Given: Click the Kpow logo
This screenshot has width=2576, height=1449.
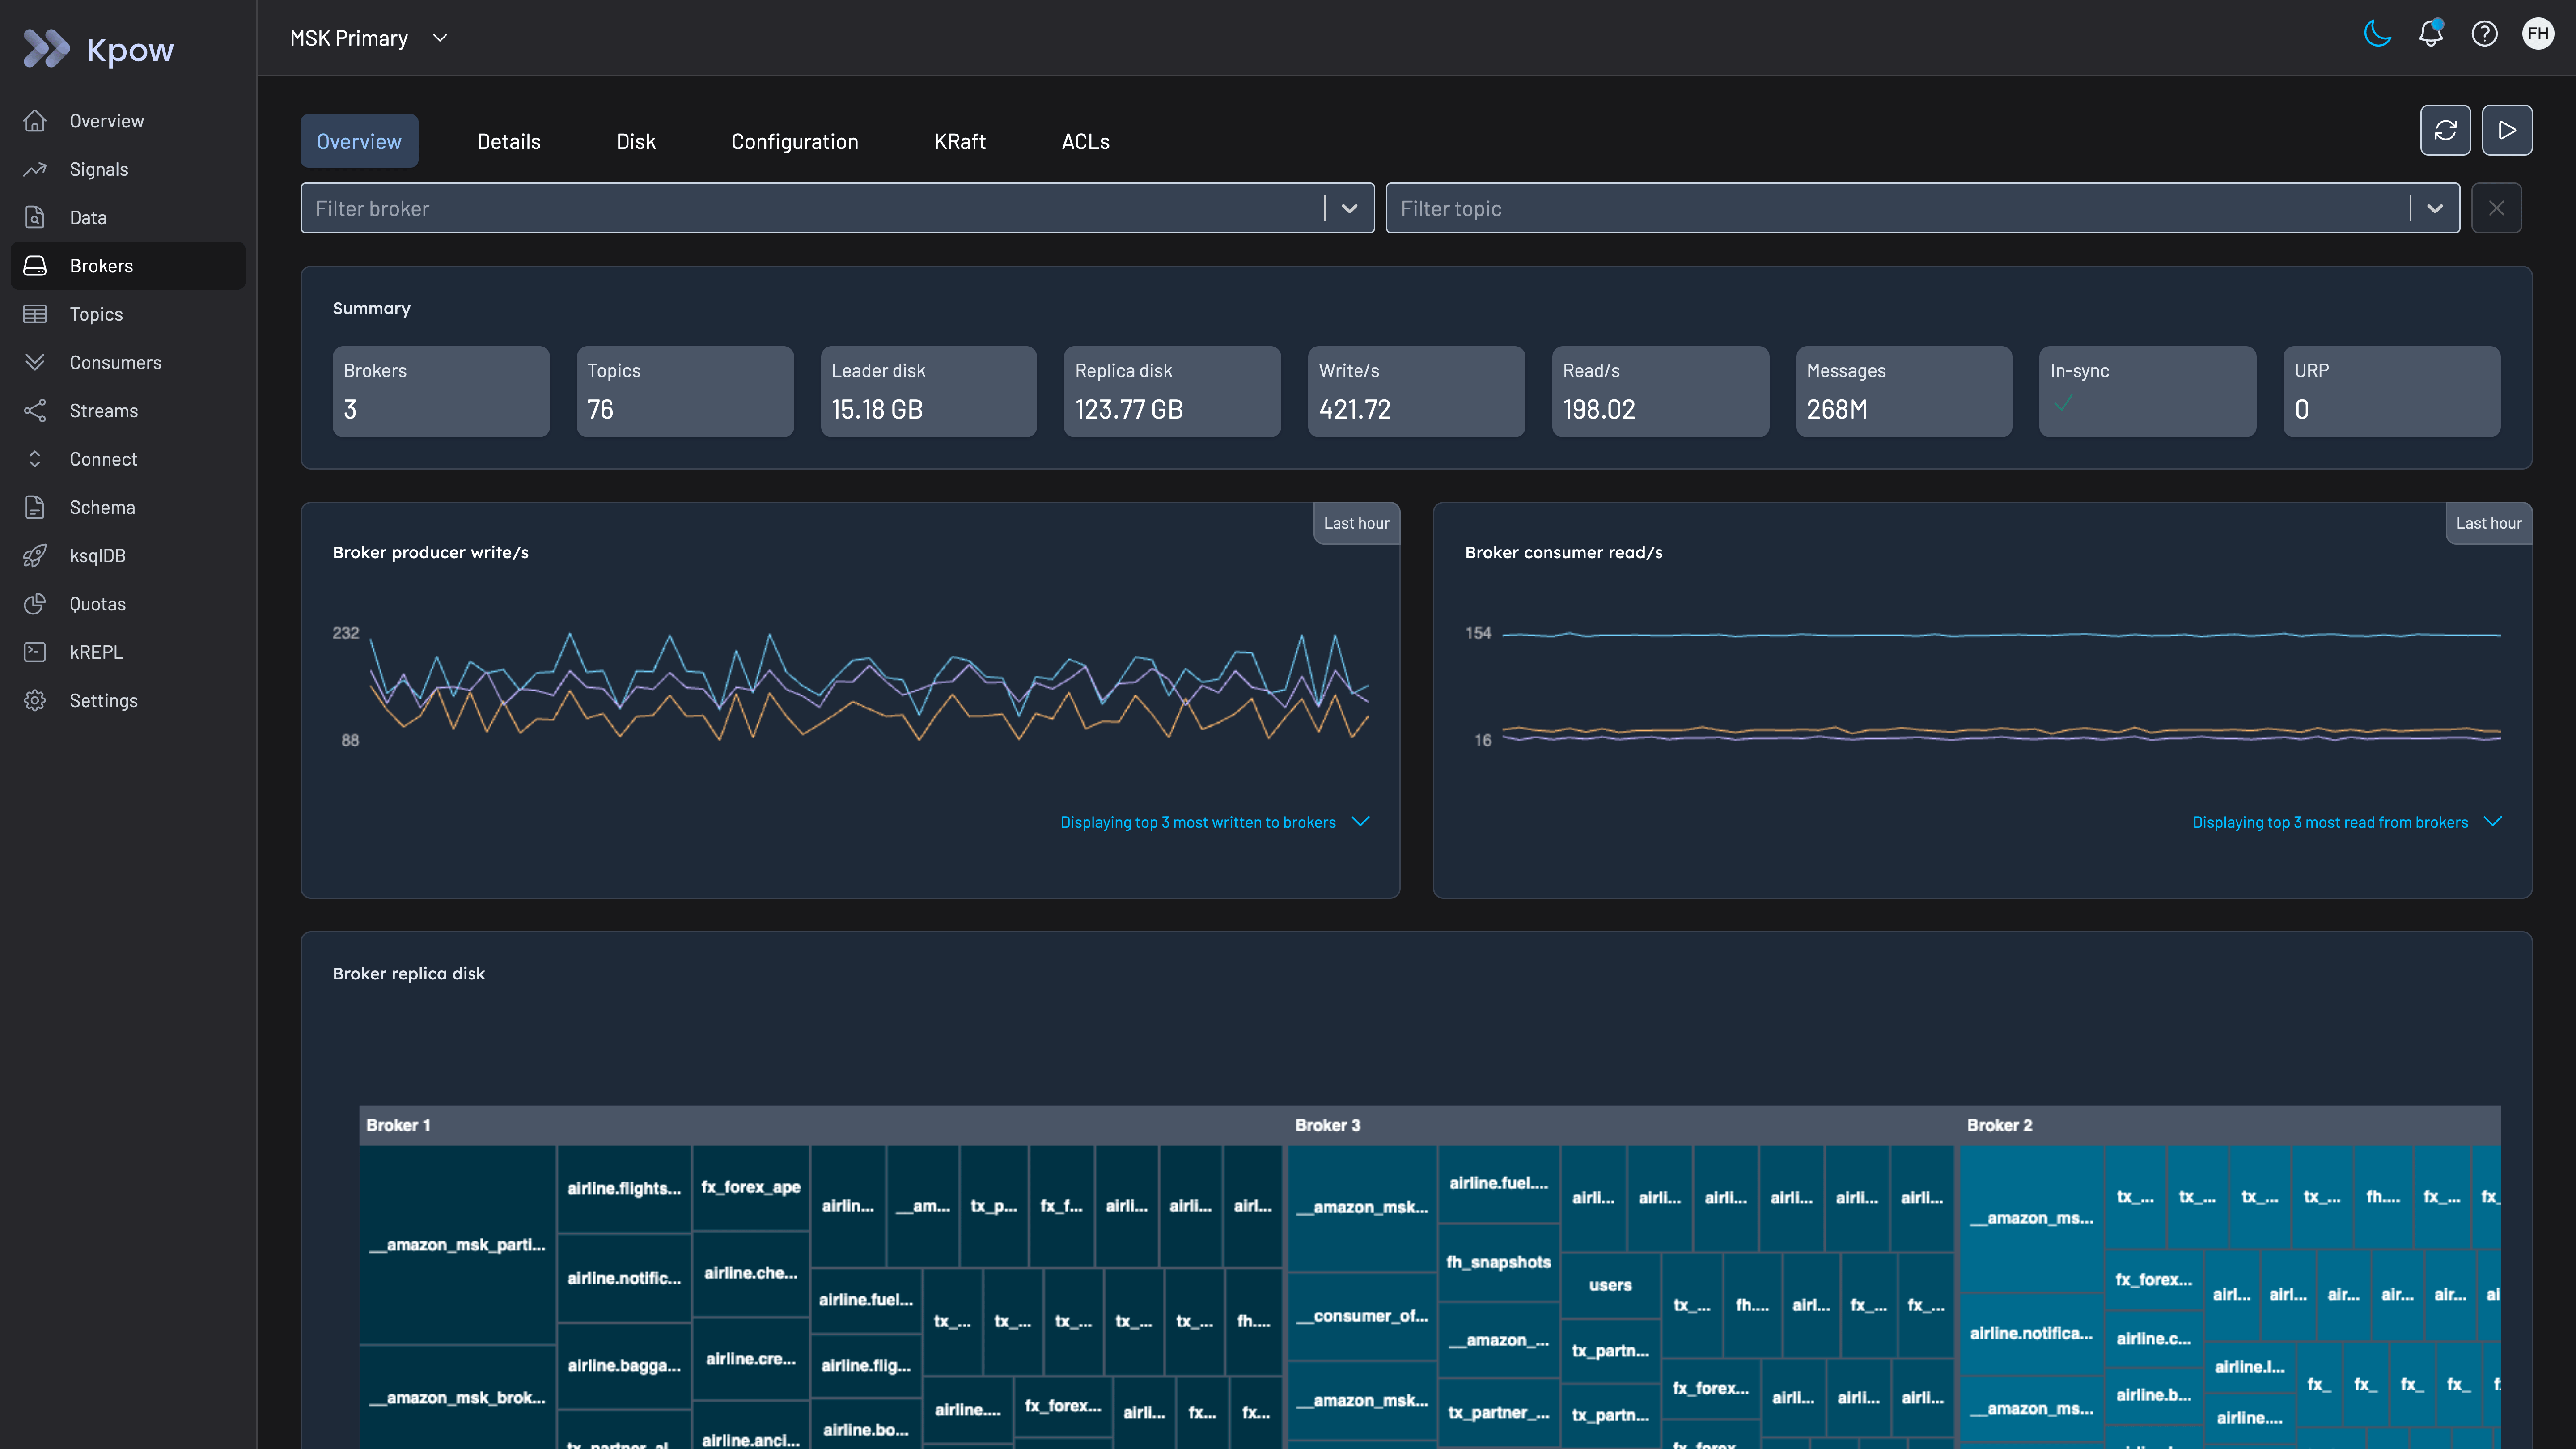Looking at the screenshot, I should pos(98,49).
